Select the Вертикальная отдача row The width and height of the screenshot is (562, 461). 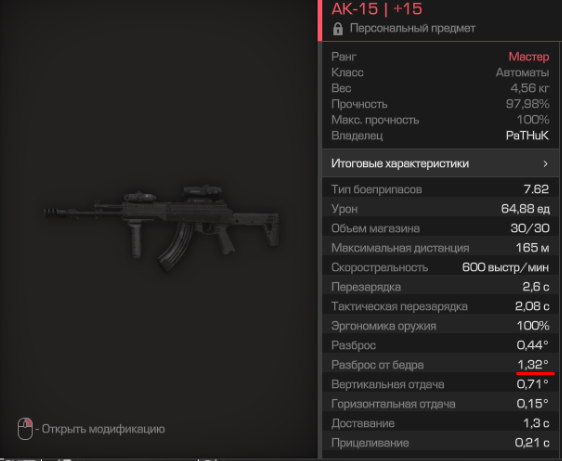pyautogui.click(x=440, y=384)
